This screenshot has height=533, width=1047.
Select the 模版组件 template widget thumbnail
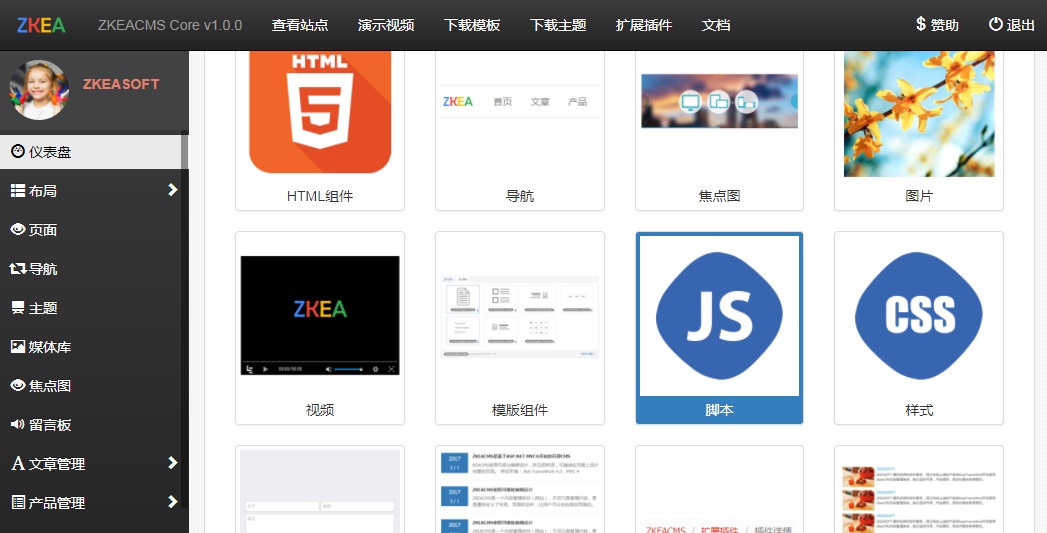[x=519, y=317]
